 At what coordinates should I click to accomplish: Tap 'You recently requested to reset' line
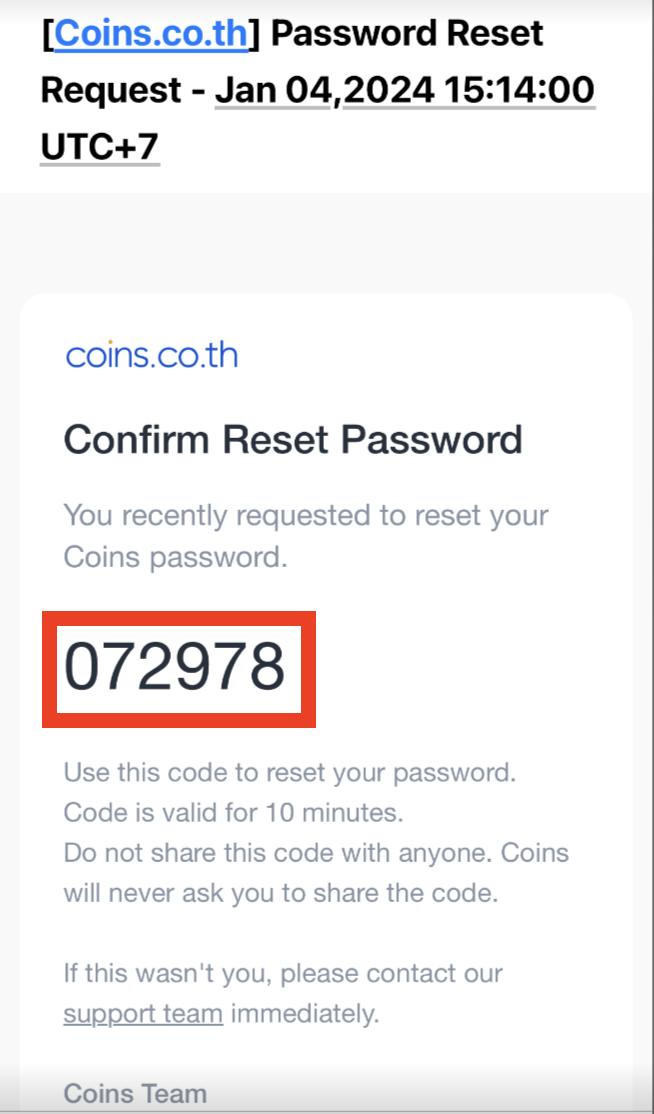306,517
